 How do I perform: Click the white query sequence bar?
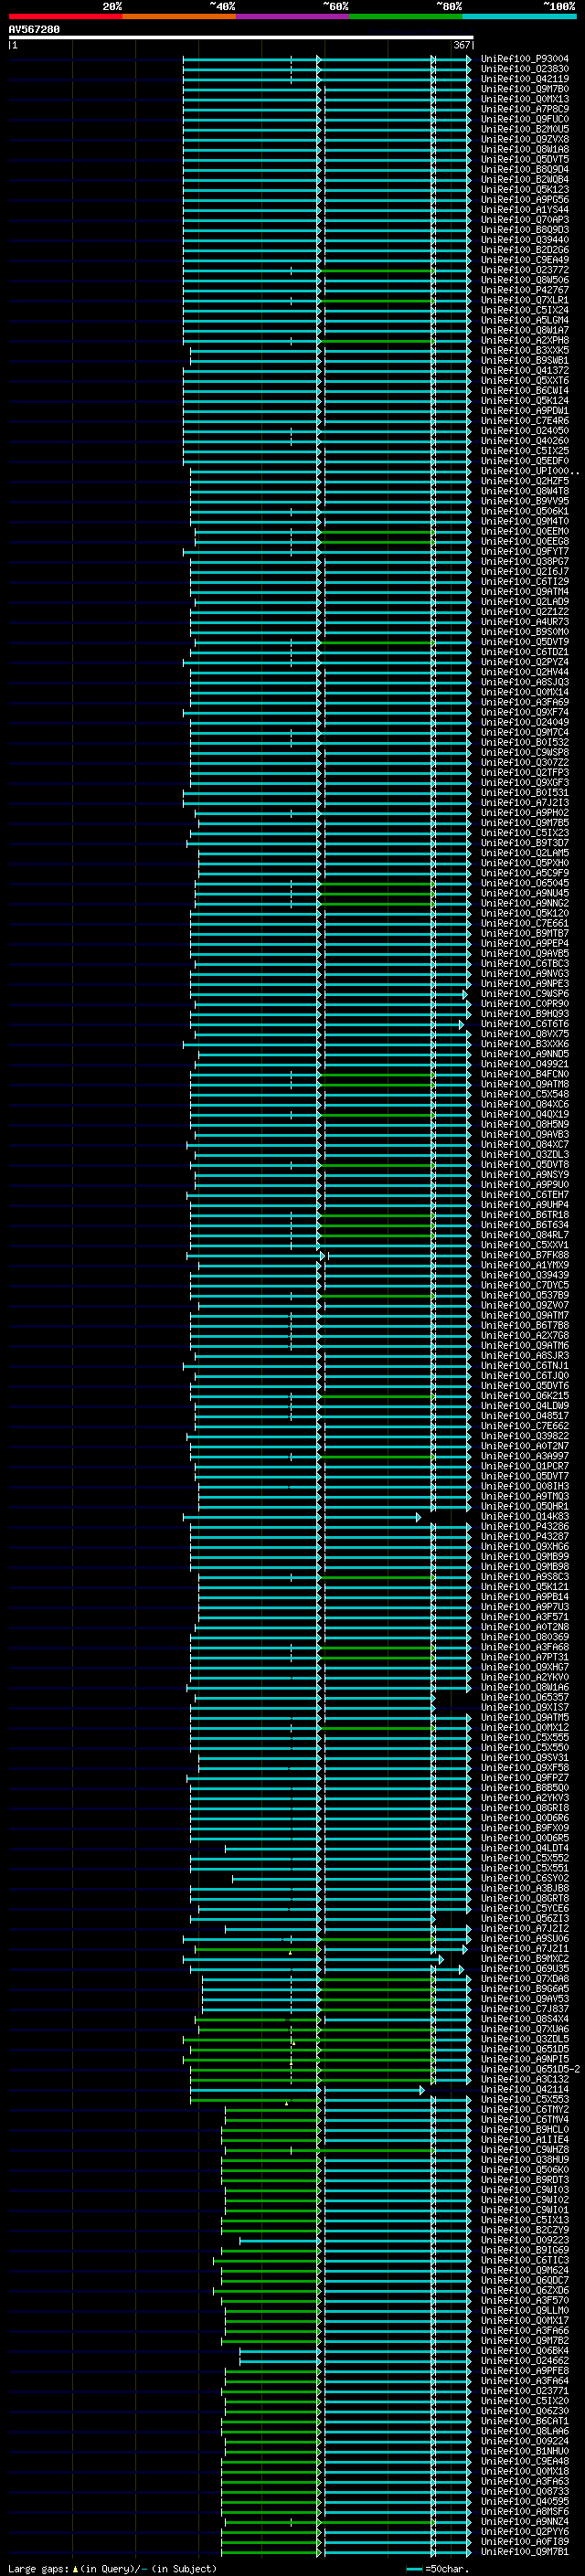[240, 37]
